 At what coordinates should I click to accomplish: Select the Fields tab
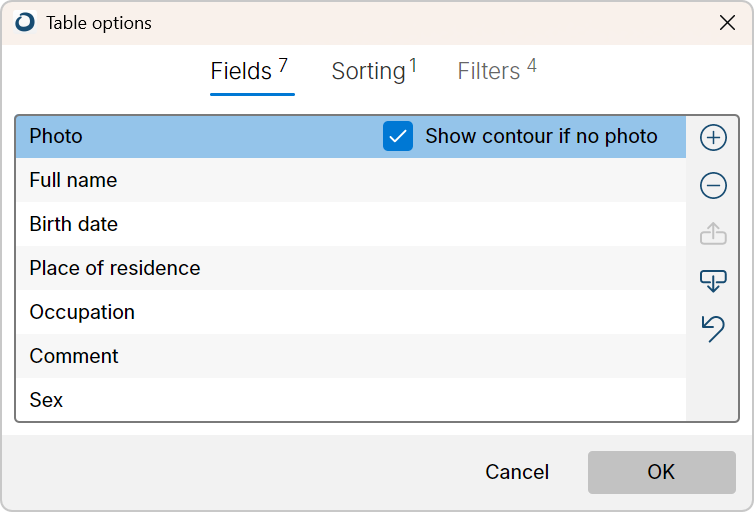[249, 71]
